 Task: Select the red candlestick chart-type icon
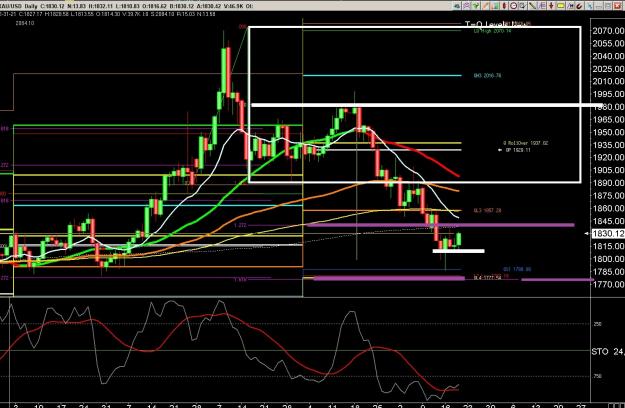pyautogui.click(x=504, y=6)
